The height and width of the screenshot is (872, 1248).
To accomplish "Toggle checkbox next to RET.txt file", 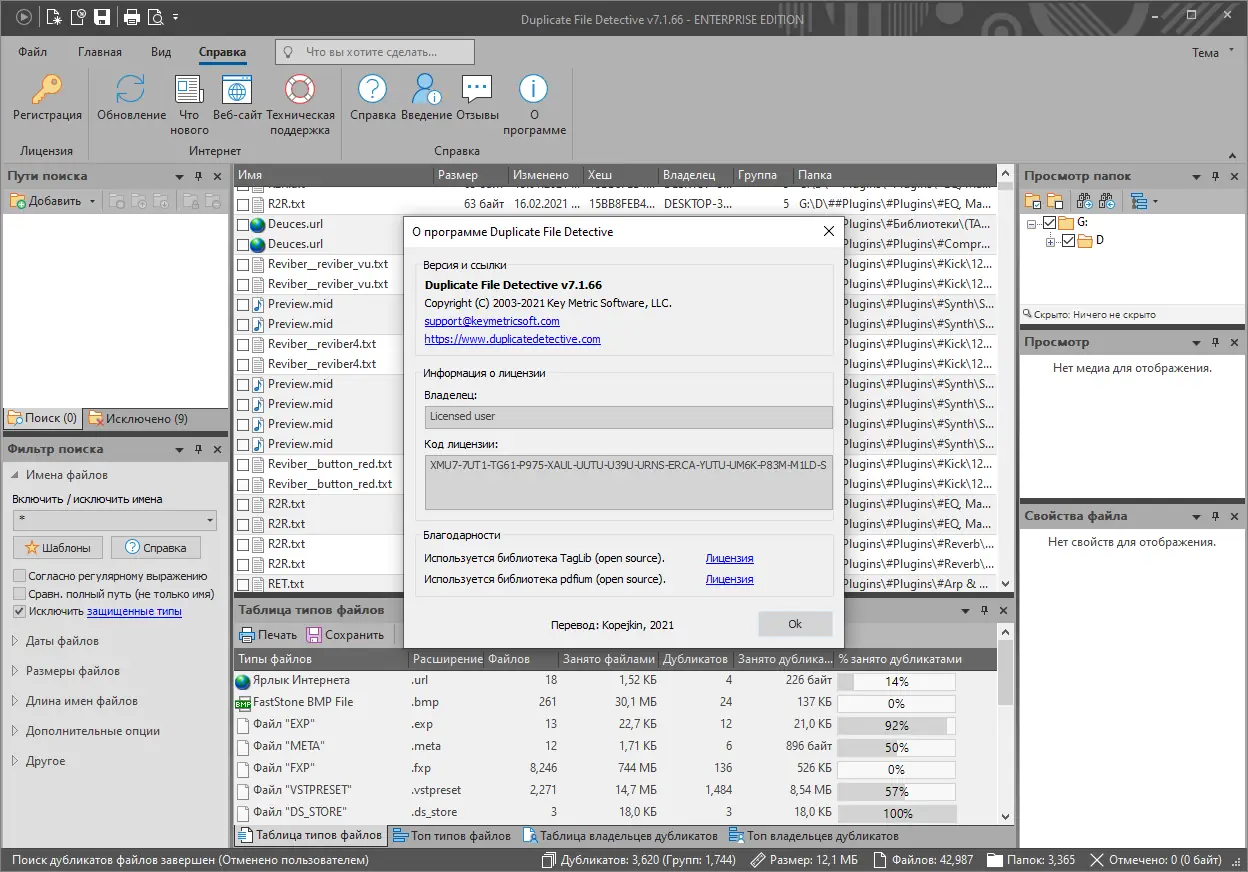I will (243, 584).
